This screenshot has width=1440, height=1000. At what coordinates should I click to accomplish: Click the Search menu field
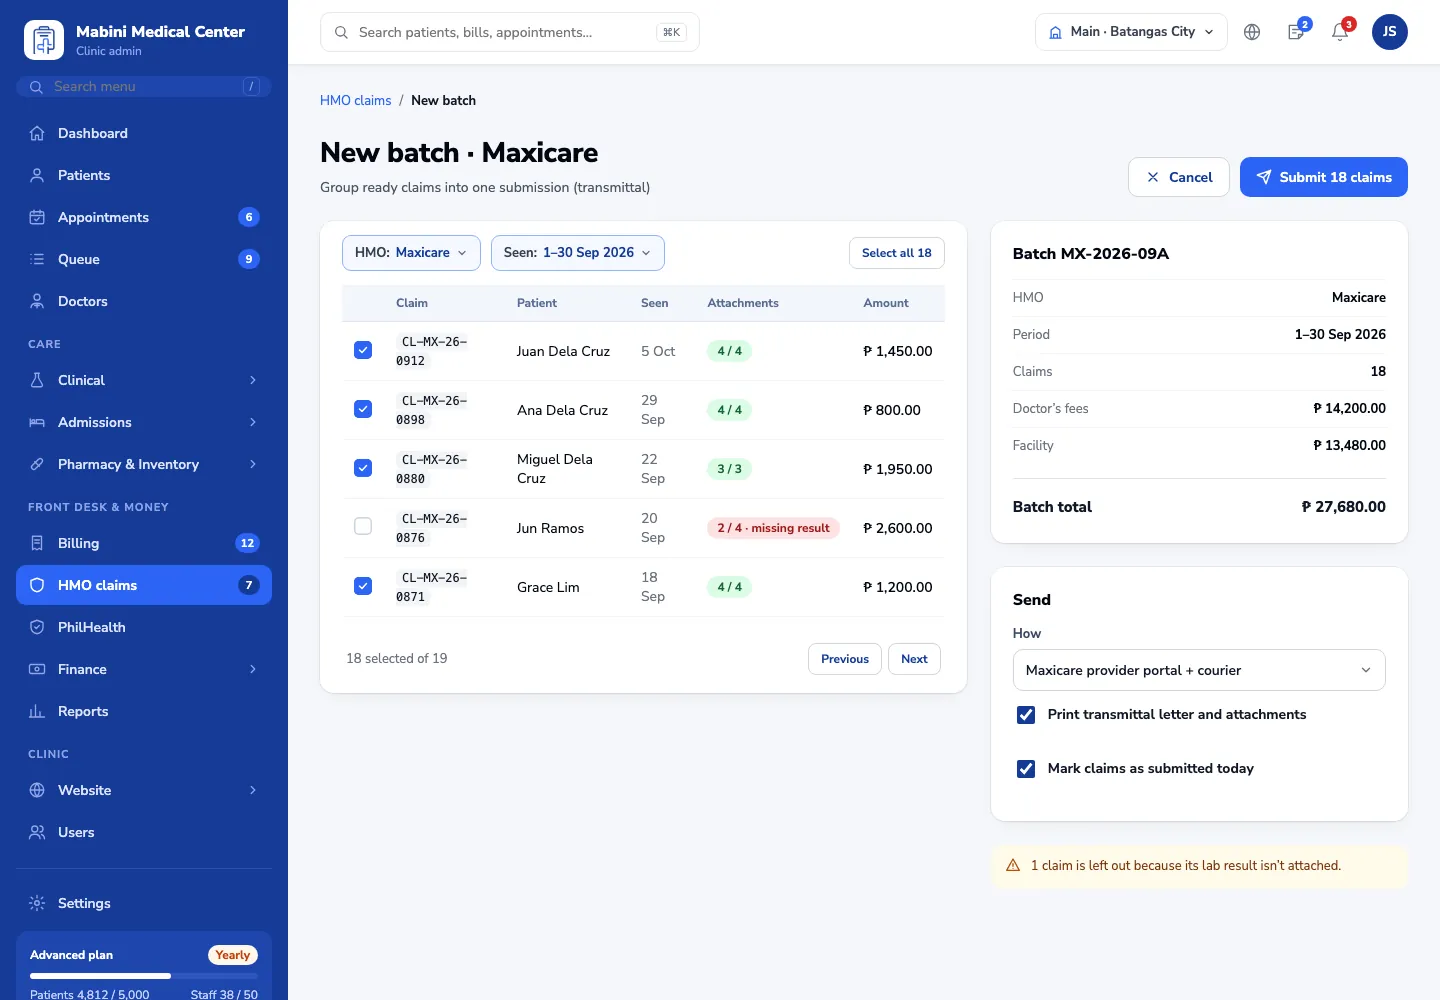click(144, 87)
